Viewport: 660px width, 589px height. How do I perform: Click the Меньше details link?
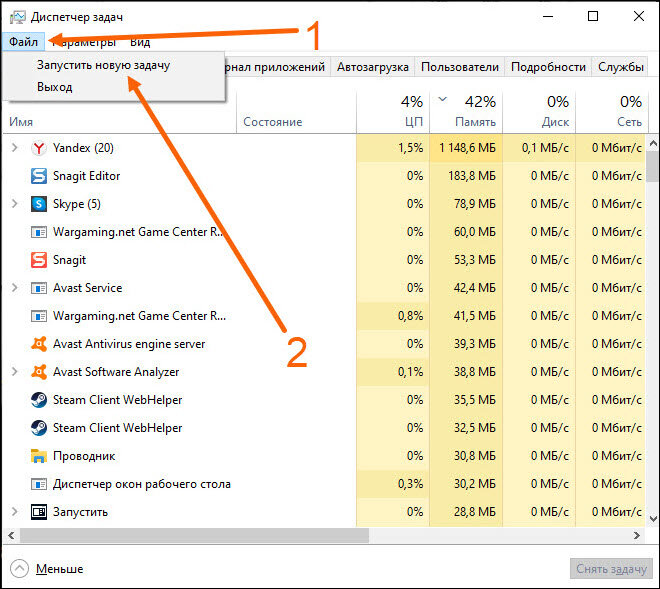click(x=59, y=569)
